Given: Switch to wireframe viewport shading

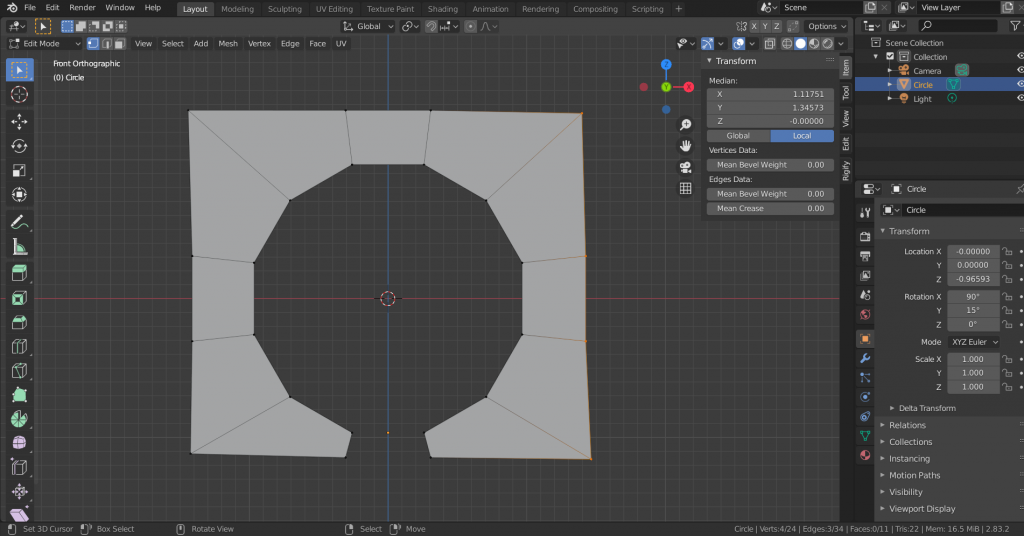Looking at the screenshot, I should pyautogui.click(x=787, y=44).
